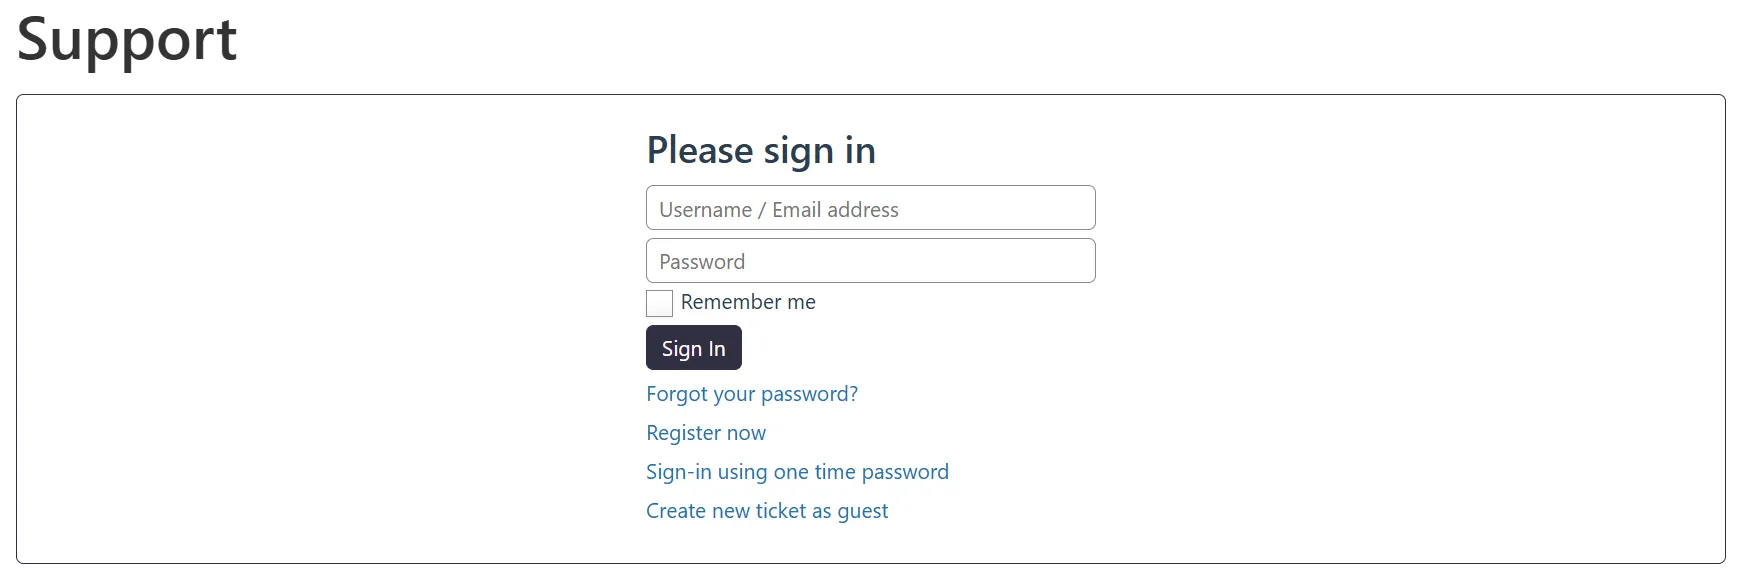Focus the Password input field
Image resolution: width=1744 pixels, height=578 pixels.
tap(870, 261)
